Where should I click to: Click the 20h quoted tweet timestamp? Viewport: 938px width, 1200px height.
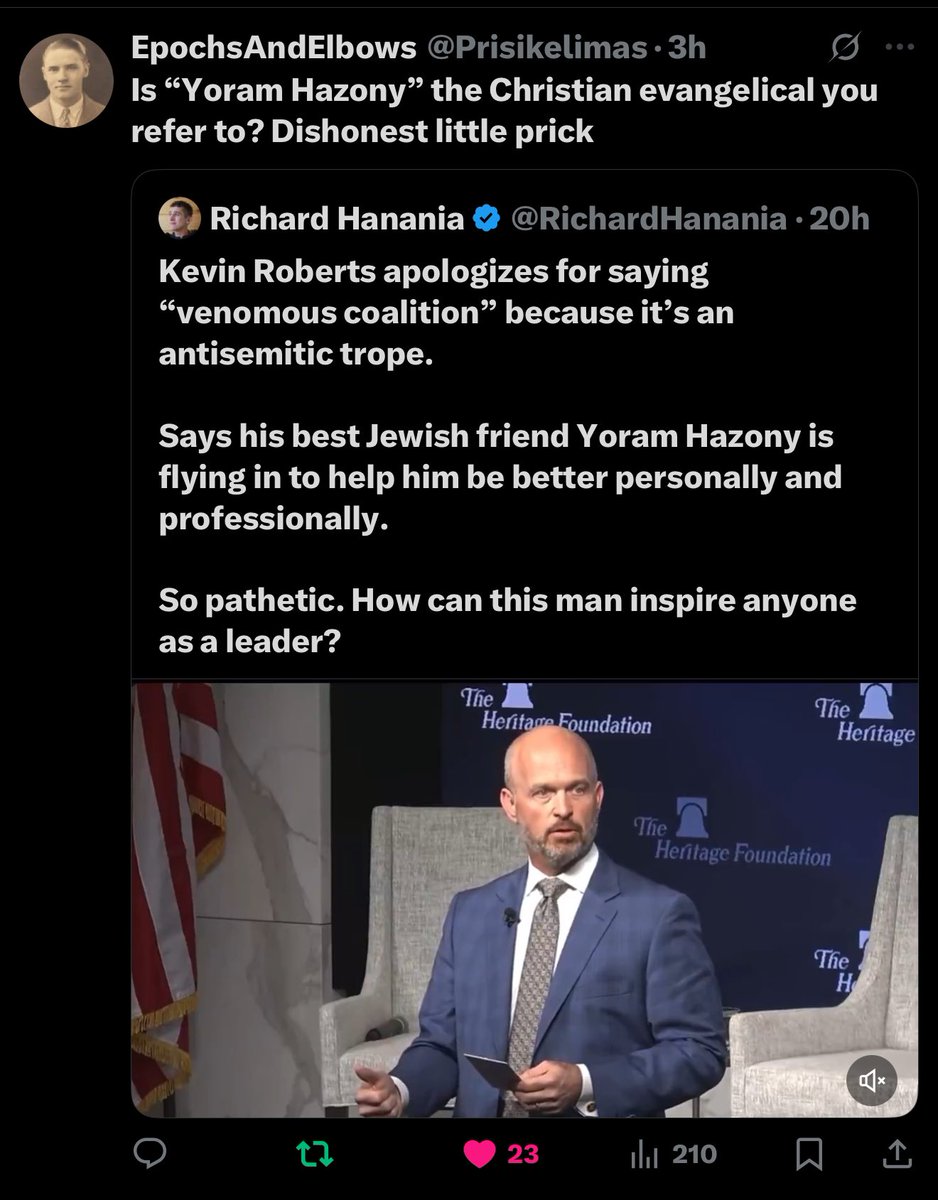point(840,219)
